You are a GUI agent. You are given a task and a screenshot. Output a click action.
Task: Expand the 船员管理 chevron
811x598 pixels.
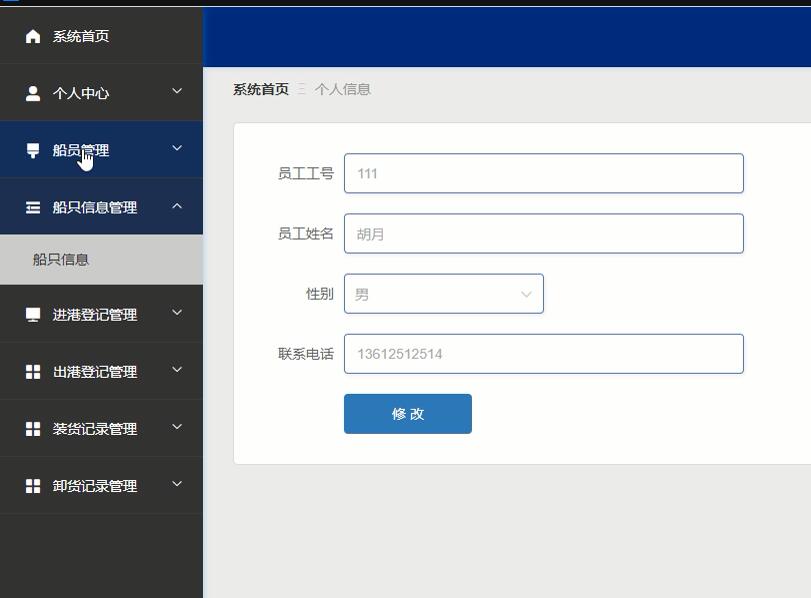pyautogui.click(x=177, y=148)
